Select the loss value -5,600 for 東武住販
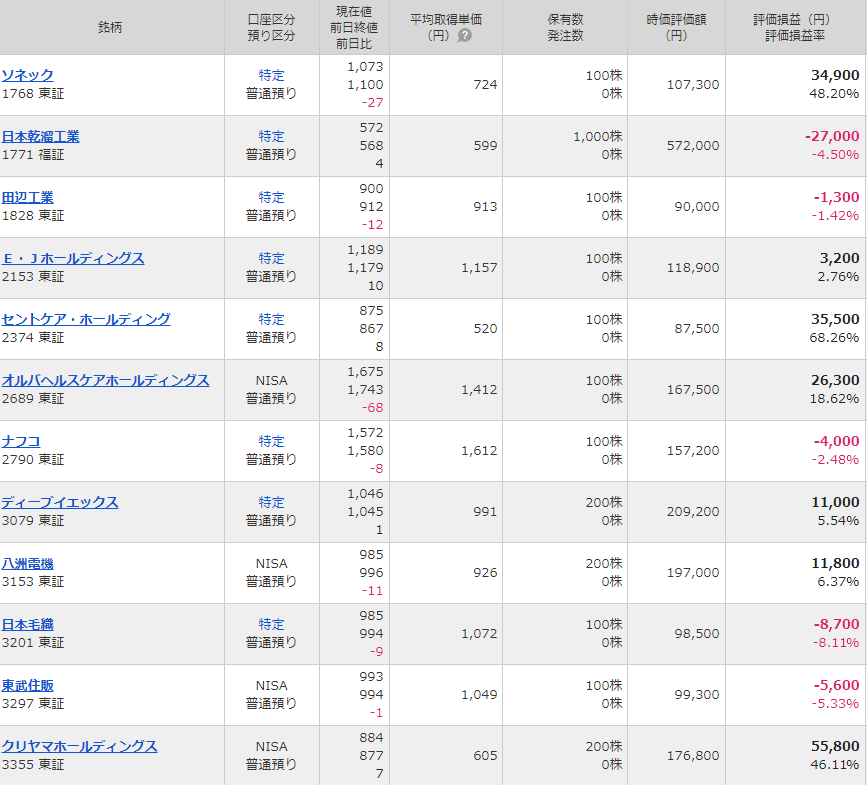Viewport: 867px width, 785px height. tap(836, 685)
